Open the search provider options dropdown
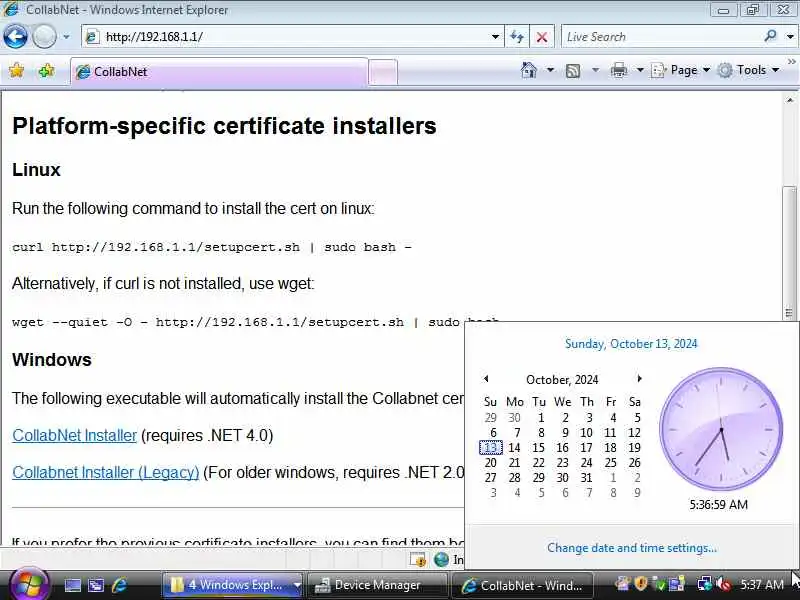Image resolution: width=800 pixels, height=600 pixels. click(x=790, y=37)
